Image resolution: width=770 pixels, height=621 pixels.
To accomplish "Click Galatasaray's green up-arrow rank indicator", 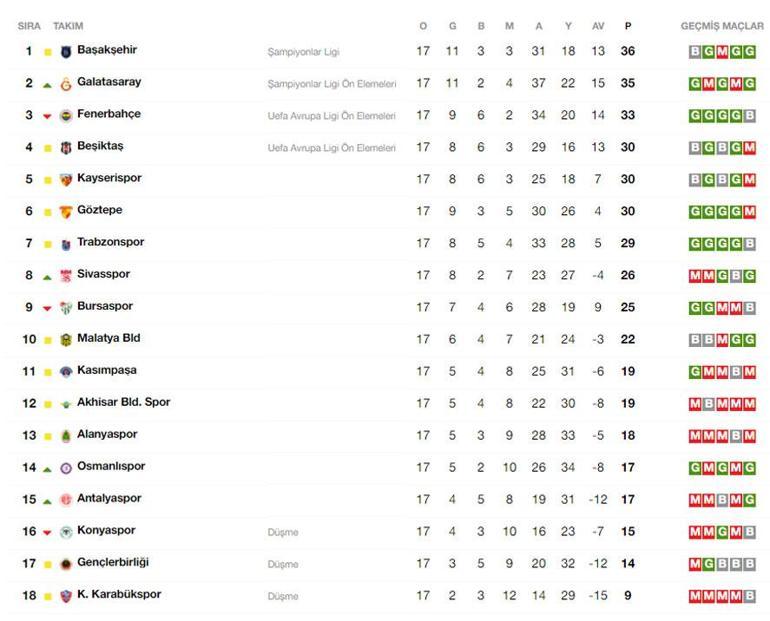I will [47, 84].
